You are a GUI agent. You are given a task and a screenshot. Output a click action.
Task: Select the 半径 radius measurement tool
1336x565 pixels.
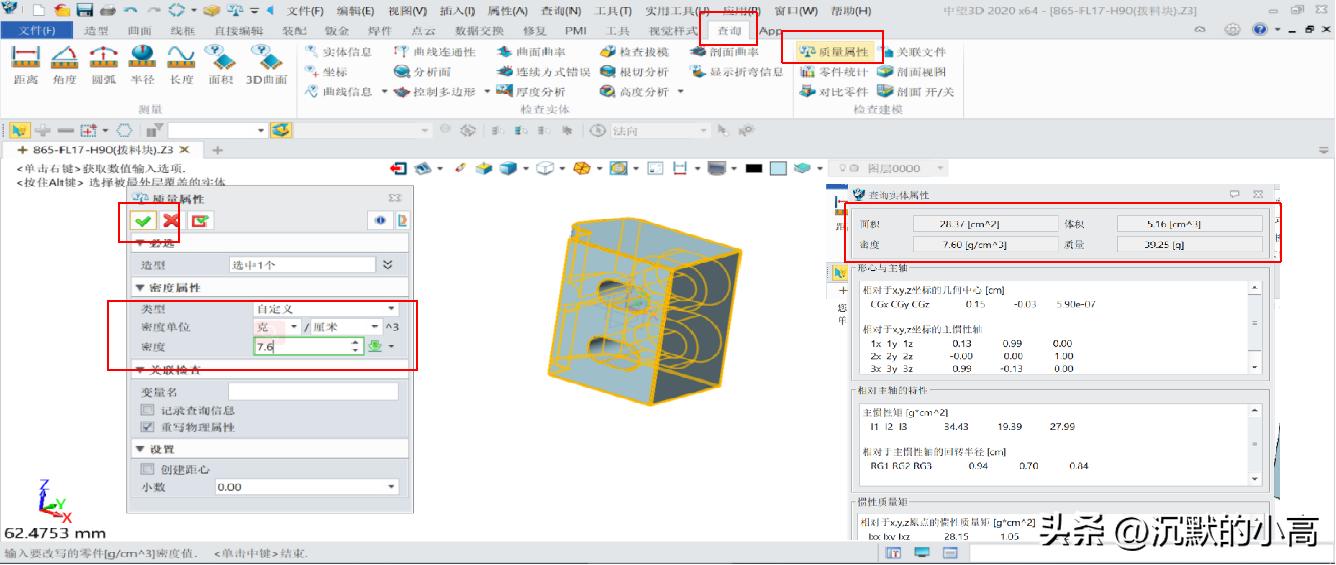[x=143, y=65]
